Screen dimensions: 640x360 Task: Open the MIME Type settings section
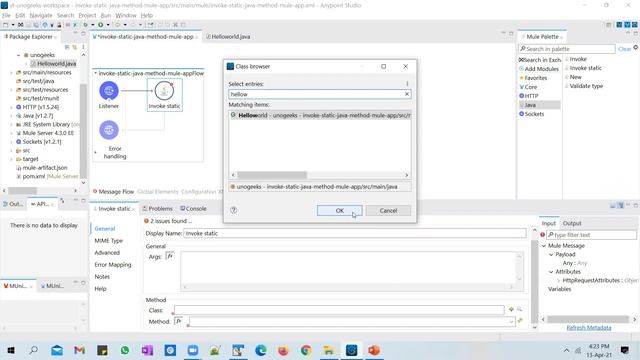tap(109, 241)
